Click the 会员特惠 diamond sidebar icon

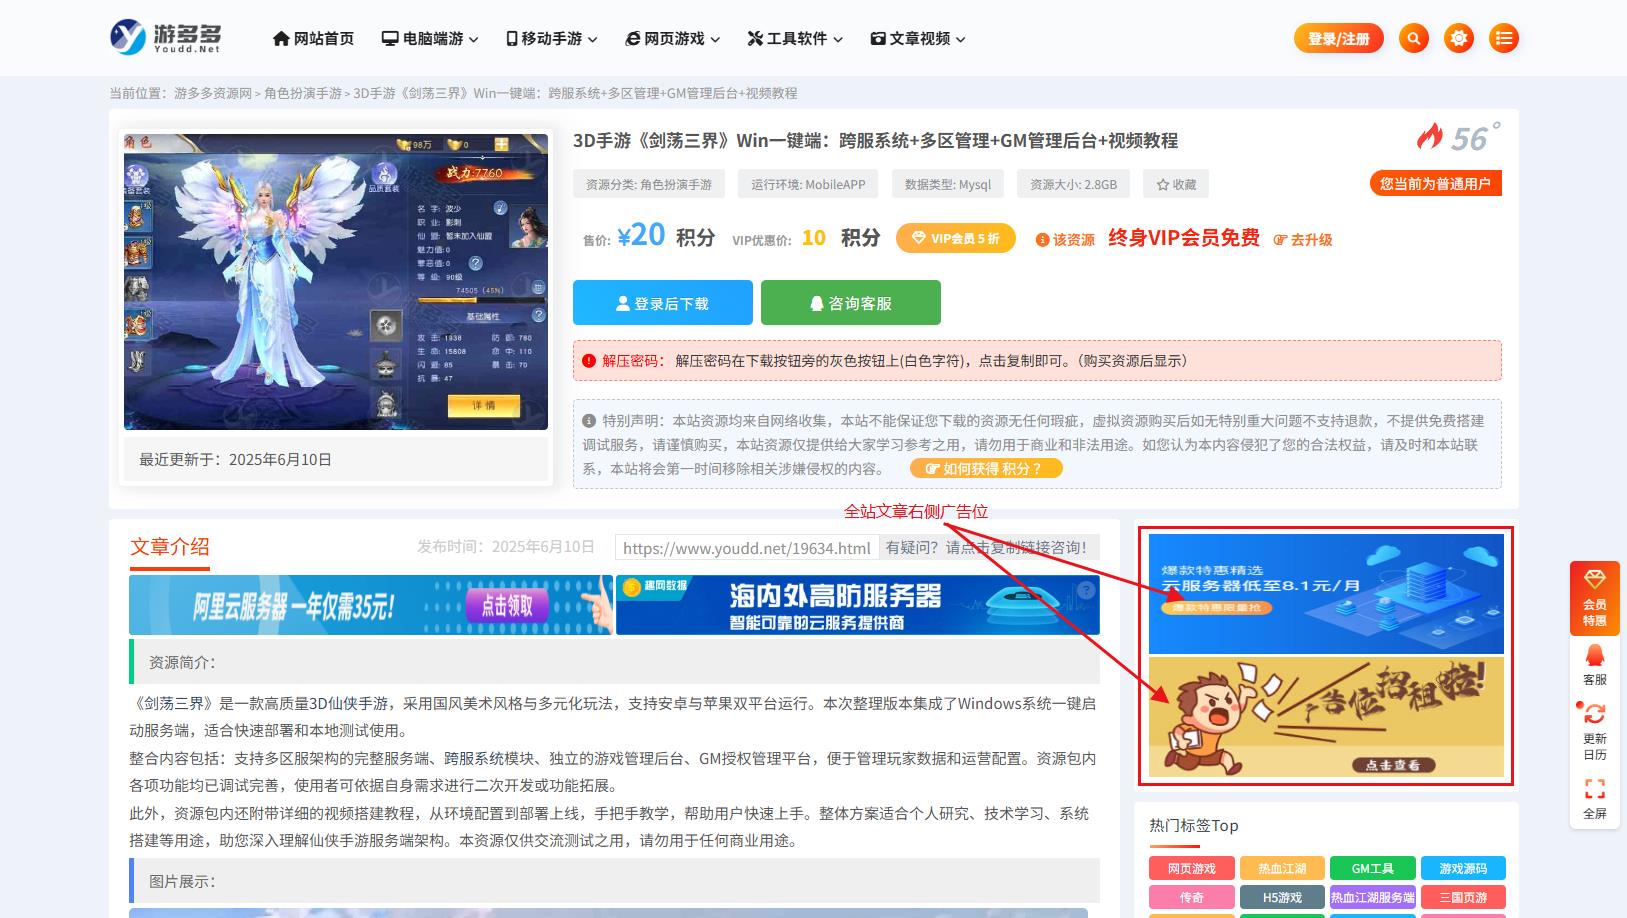coord(1594,598)
